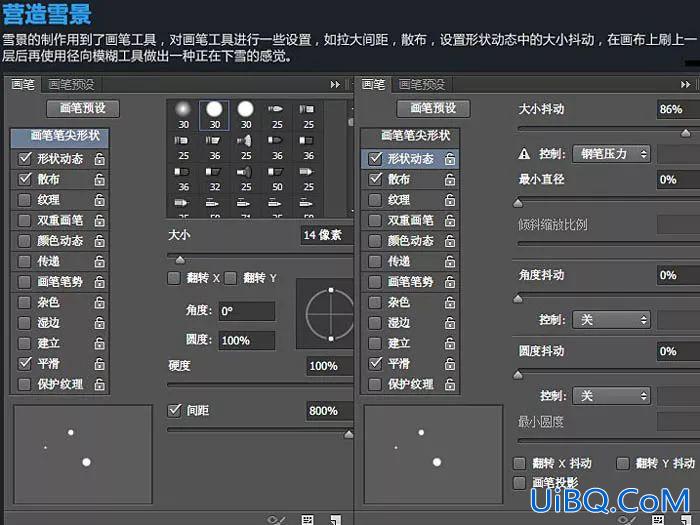
Task: Tick the 翻转 X checkbox
Action: (x=174, y=278)
